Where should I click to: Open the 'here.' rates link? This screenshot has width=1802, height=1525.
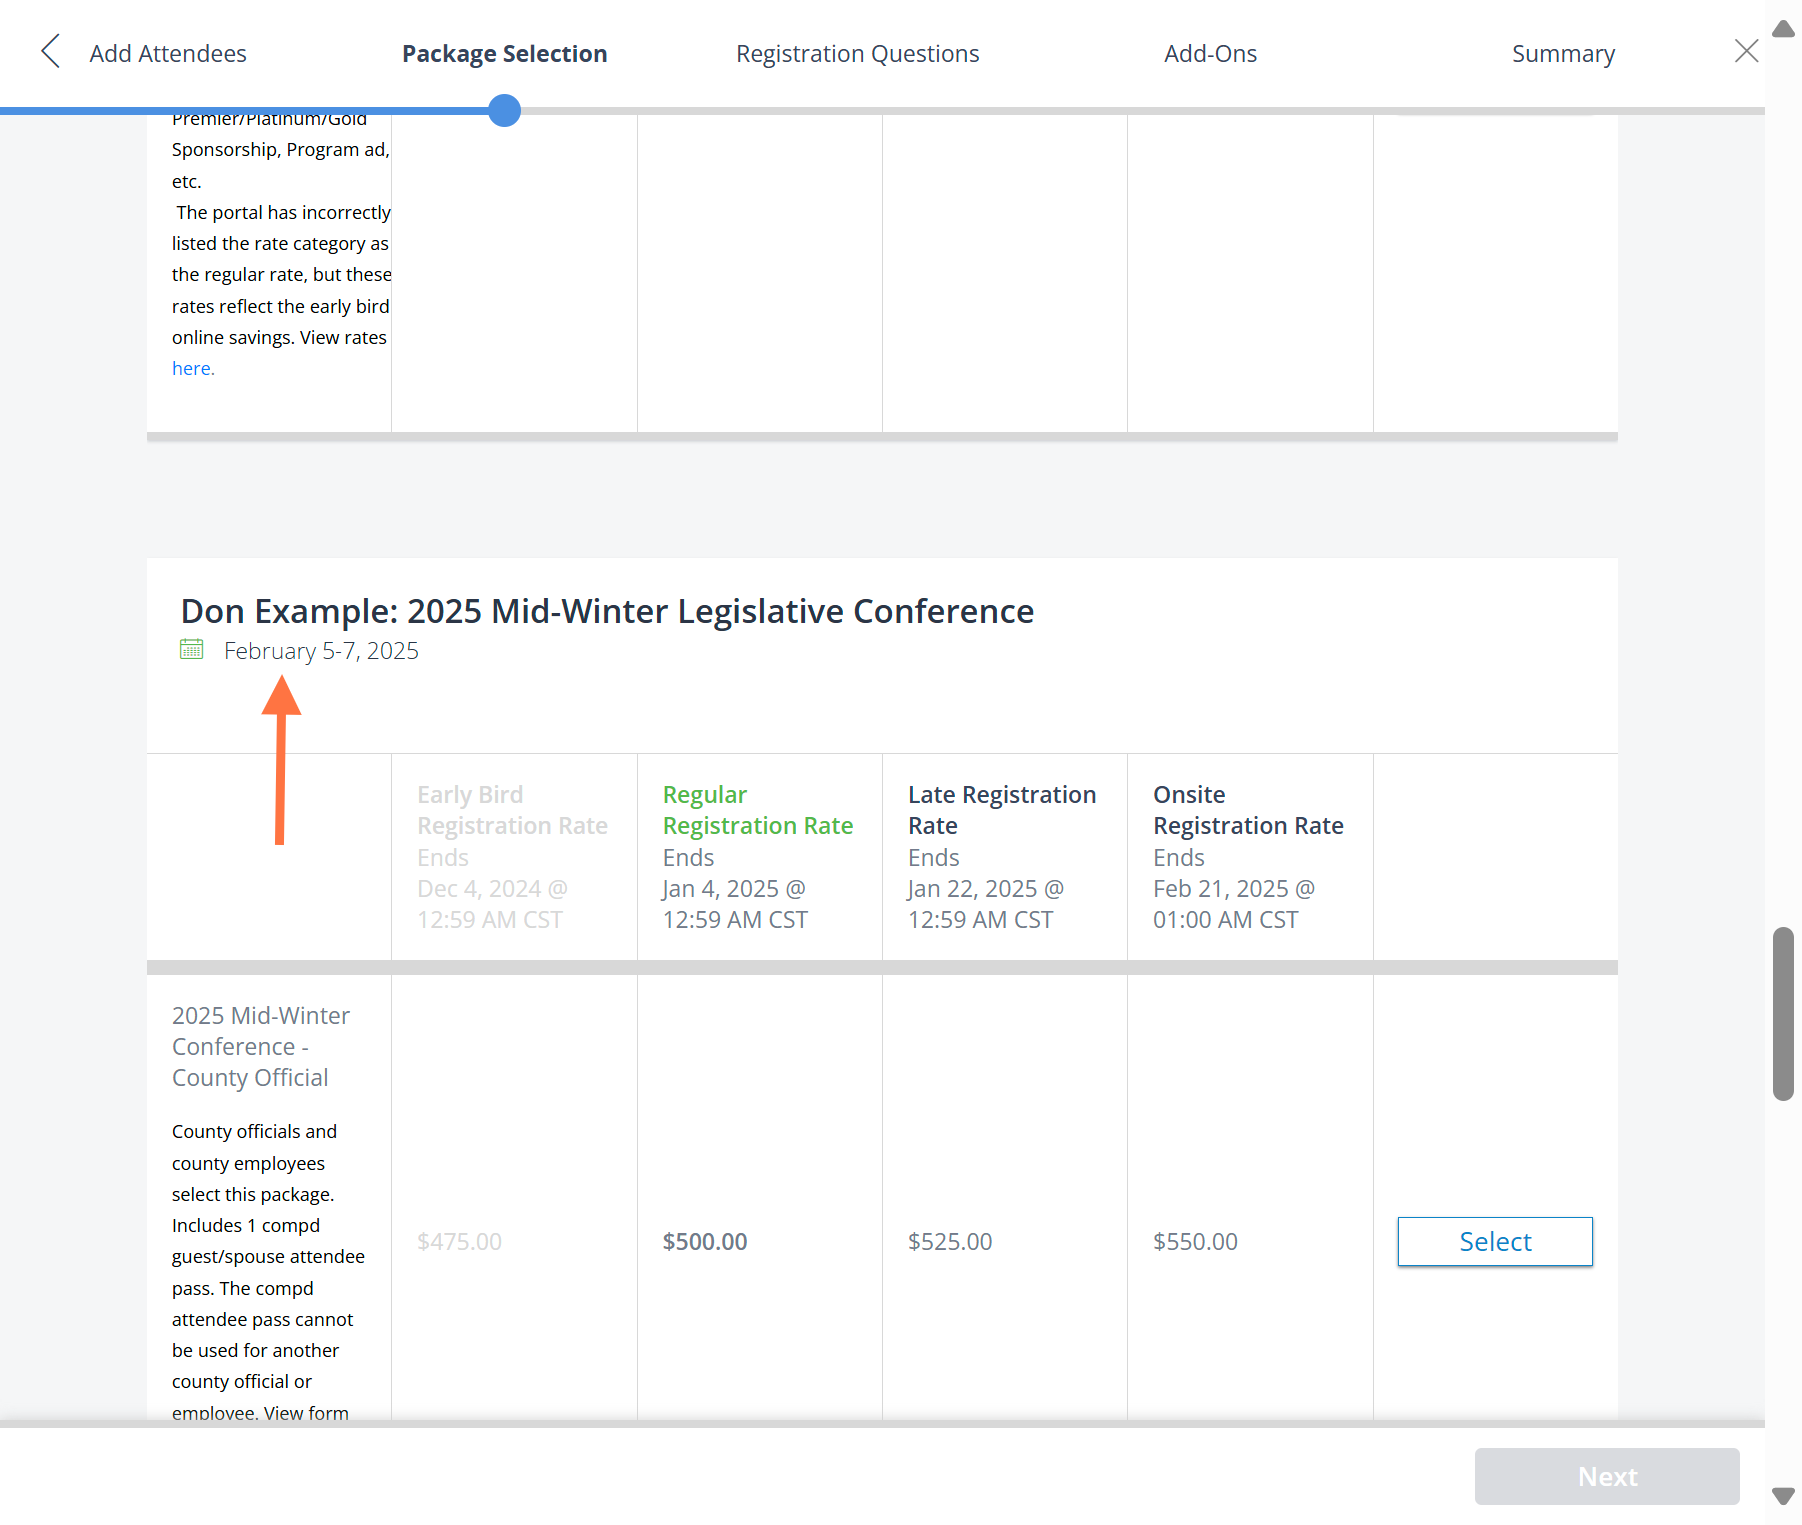click(193, 368)
